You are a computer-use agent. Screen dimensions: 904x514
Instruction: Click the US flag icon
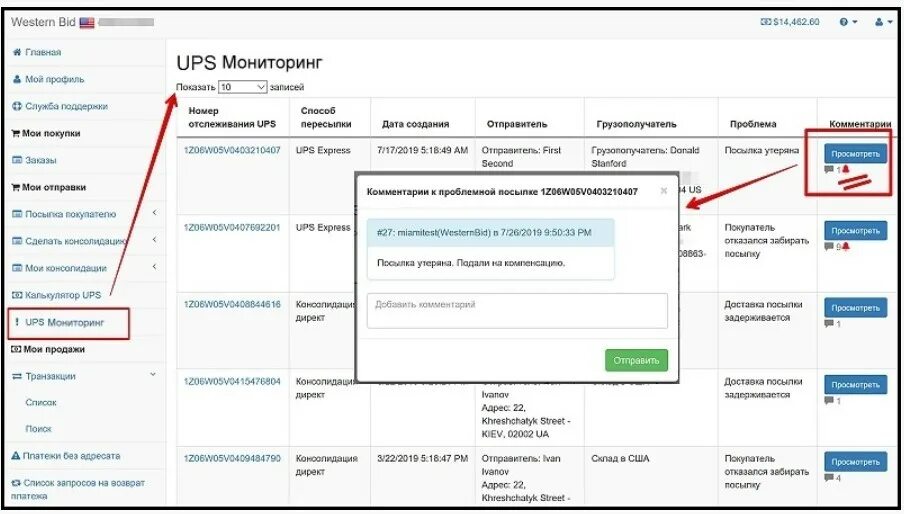pyautogui.click(x=87, y=22)
